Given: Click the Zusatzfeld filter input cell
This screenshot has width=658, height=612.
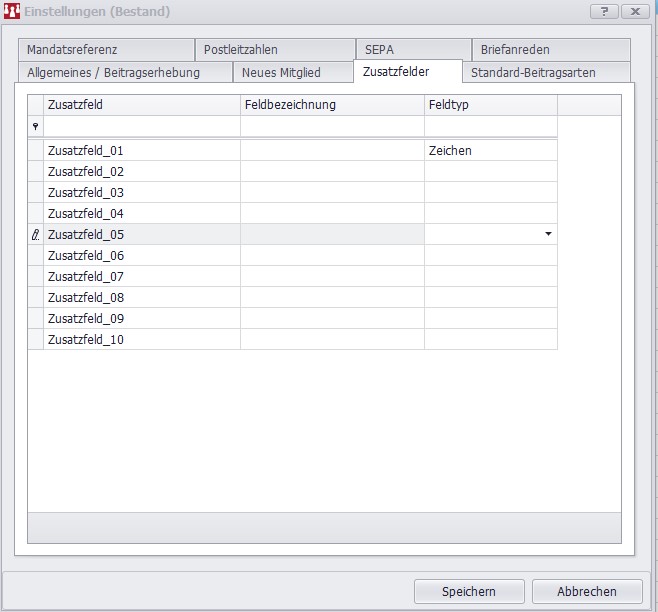Looking at the screenshot, I should tap(142, 127).
